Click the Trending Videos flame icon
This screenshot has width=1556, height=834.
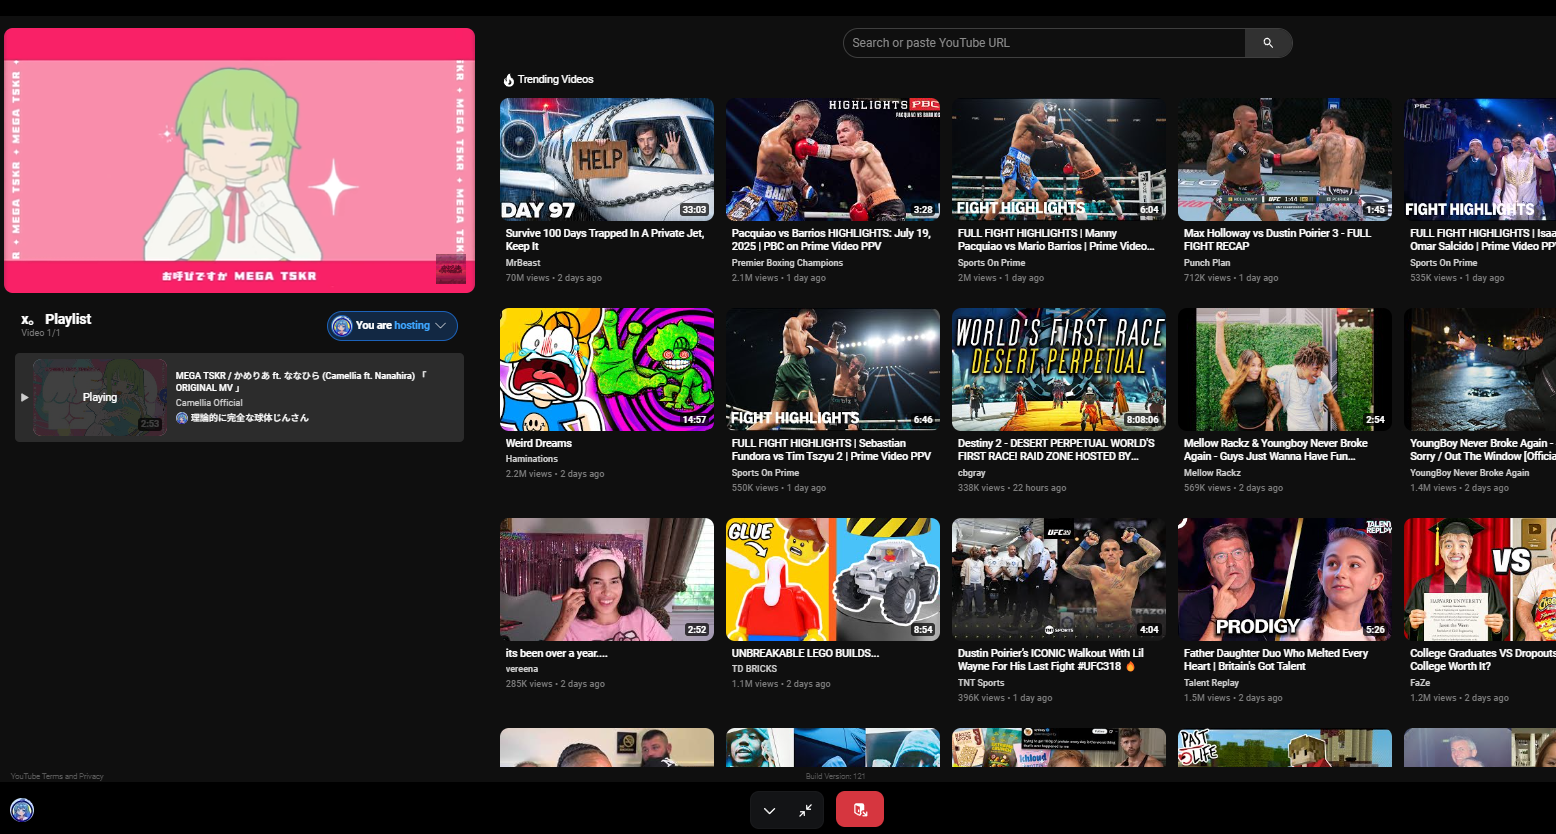[x=508, y=80]
